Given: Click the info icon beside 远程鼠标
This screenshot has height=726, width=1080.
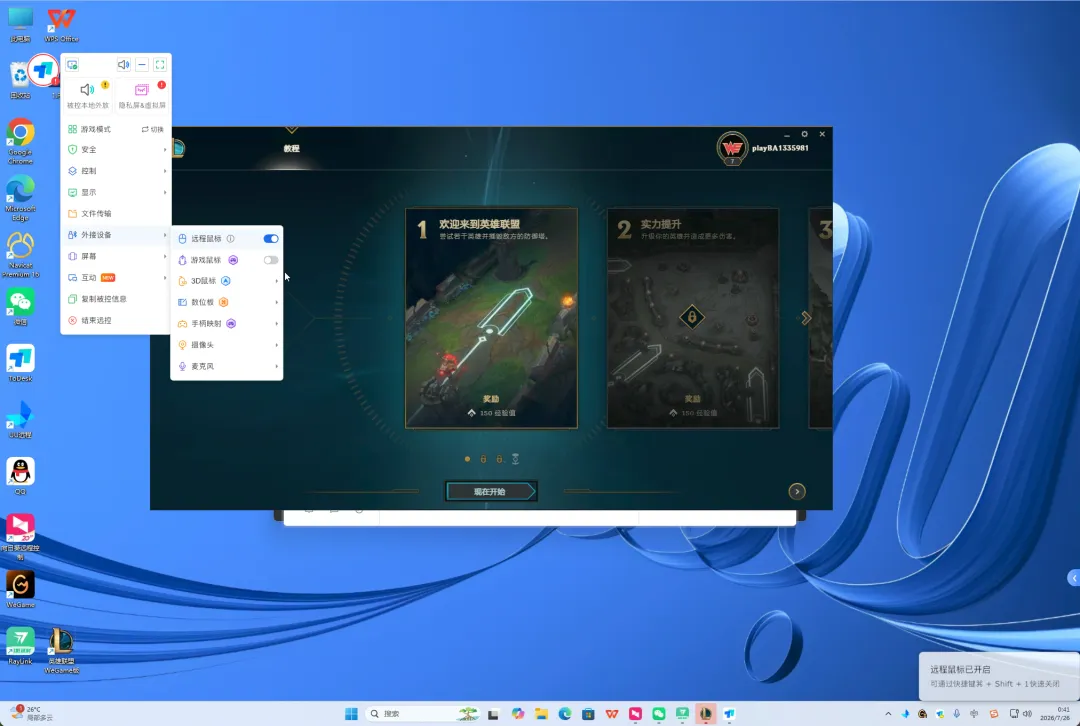Looking at the screenshot, I should (231, 238).
